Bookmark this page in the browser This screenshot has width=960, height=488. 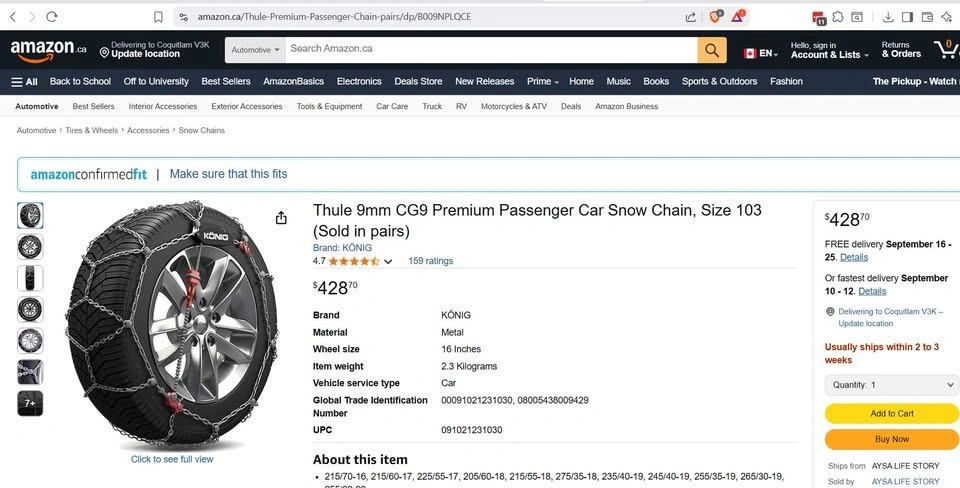tap(158, 17)
